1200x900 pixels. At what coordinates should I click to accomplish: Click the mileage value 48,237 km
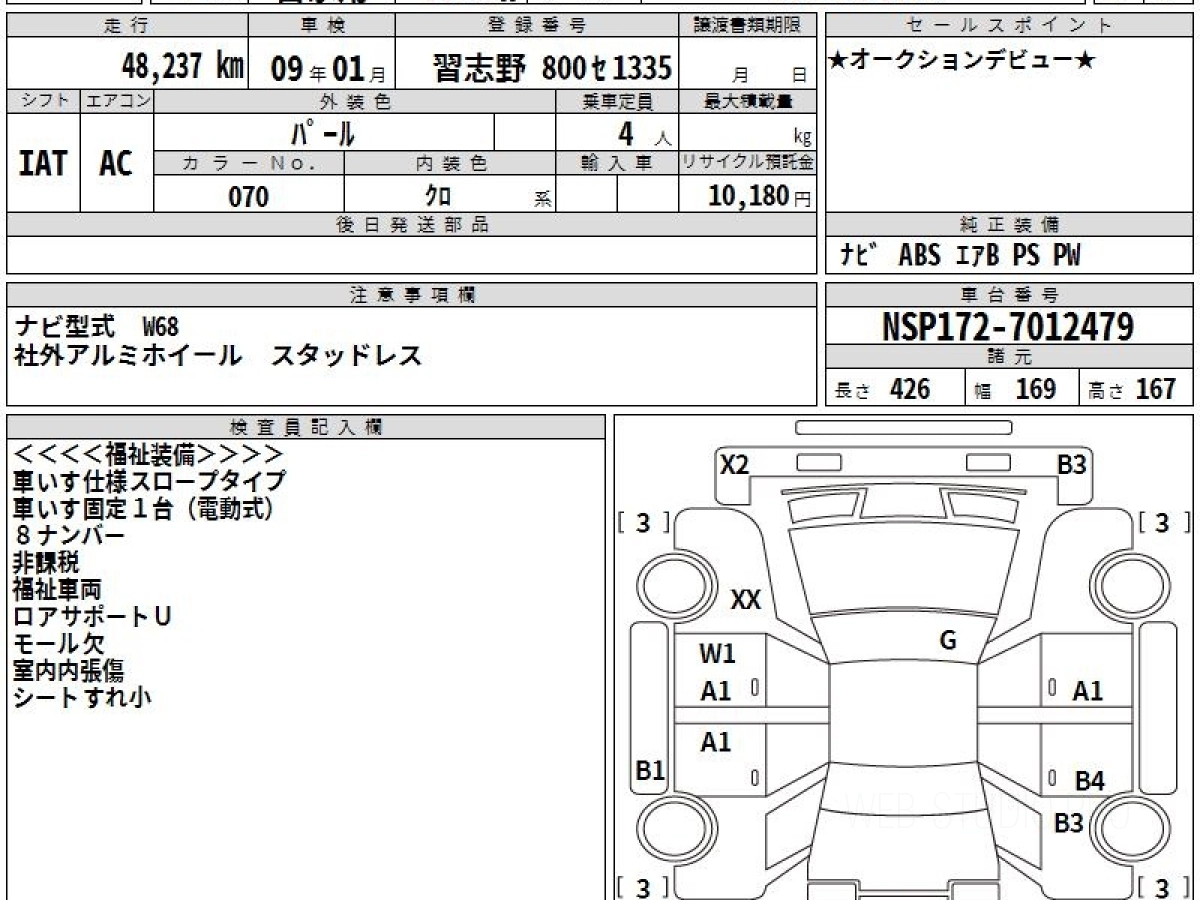pos(181,67)
